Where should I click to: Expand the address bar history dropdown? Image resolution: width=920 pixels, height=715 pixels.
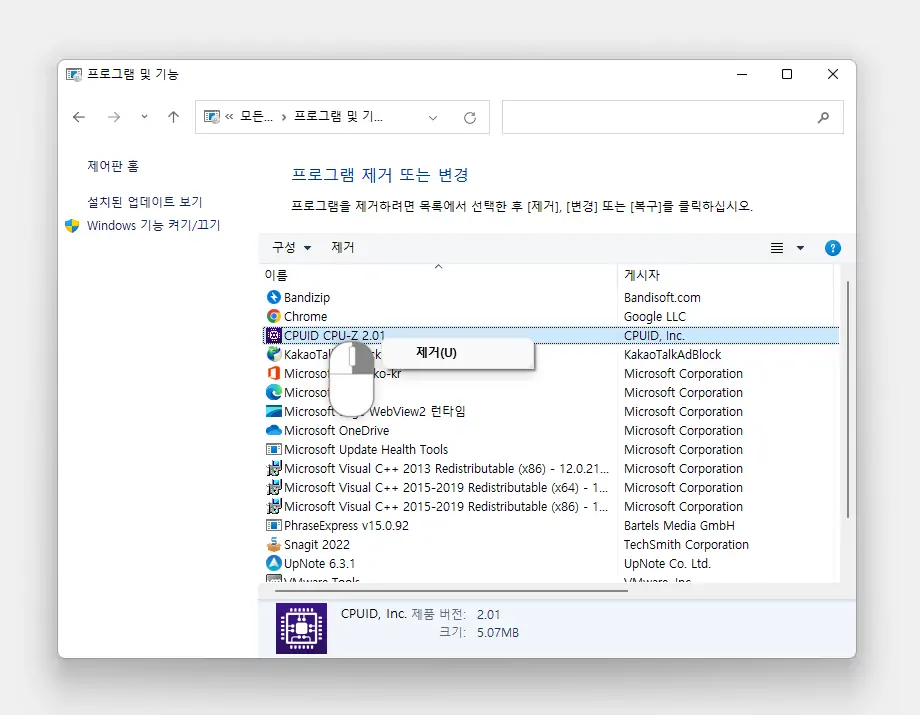click(433, 117)
